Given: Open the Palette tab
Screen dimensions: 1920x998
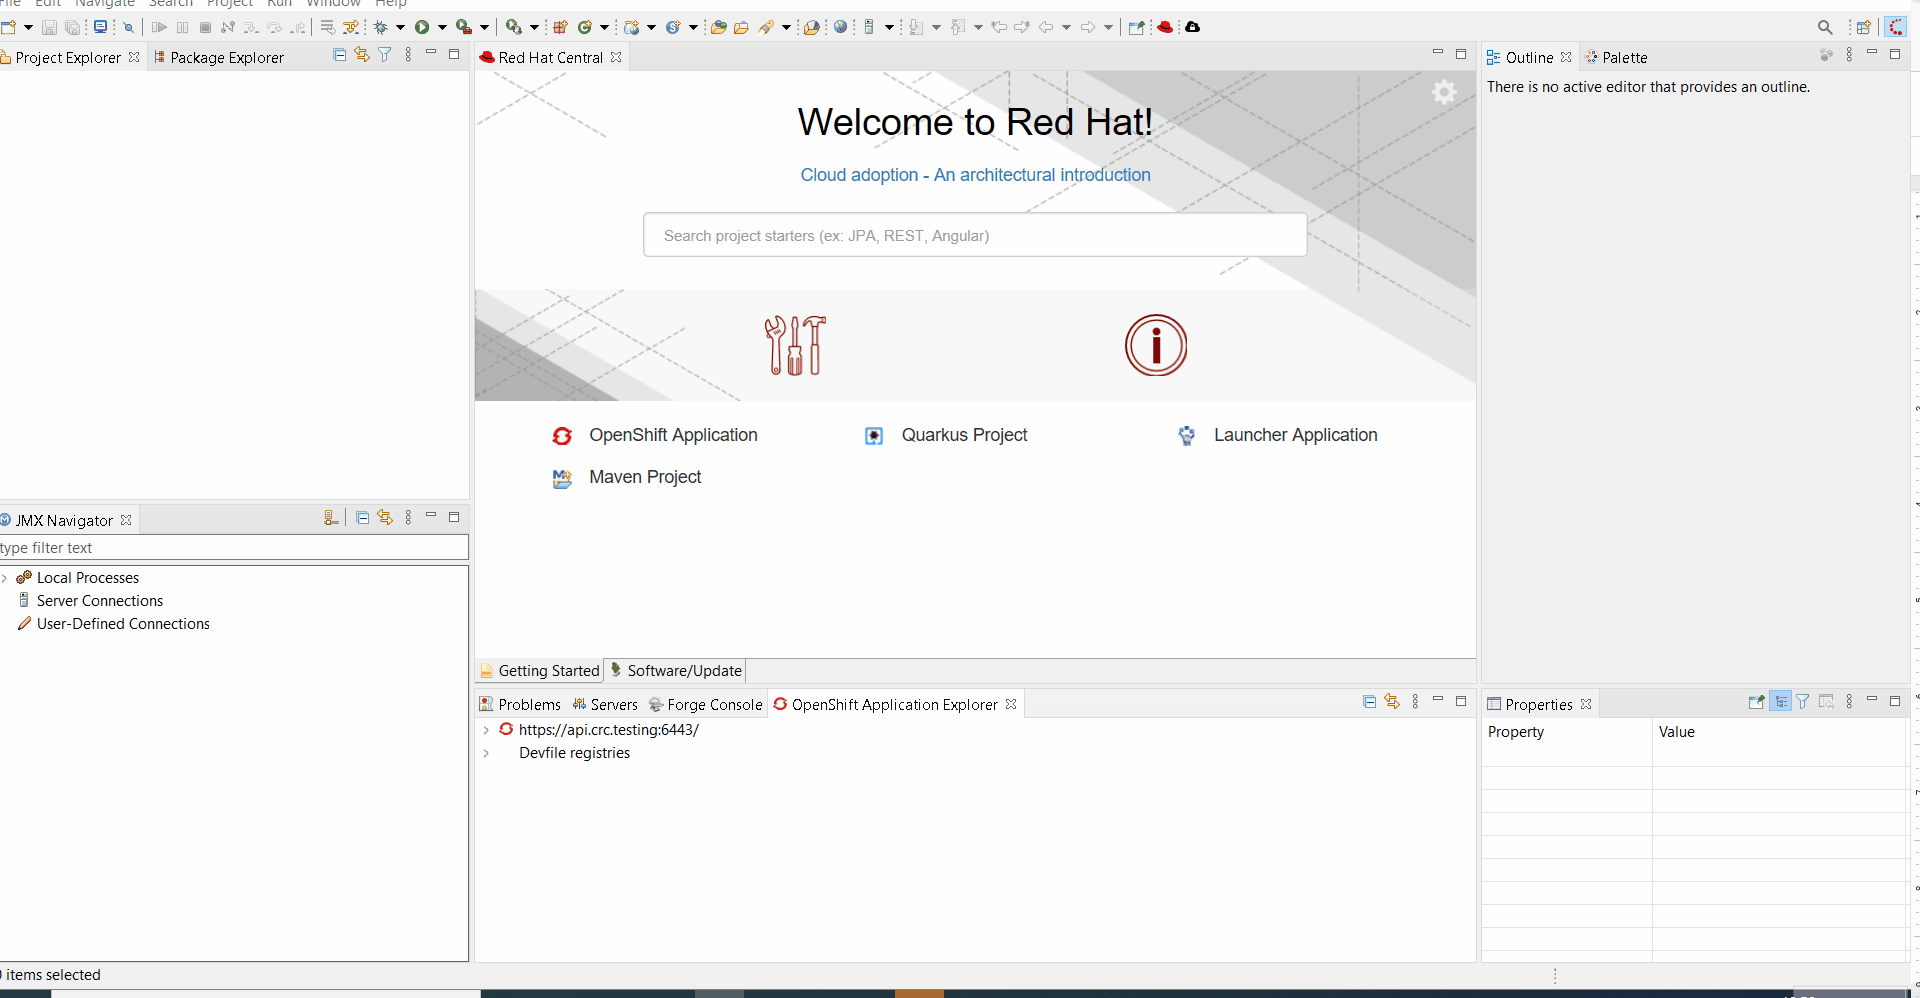Looking at the screenshot, I should point(1623,58).
